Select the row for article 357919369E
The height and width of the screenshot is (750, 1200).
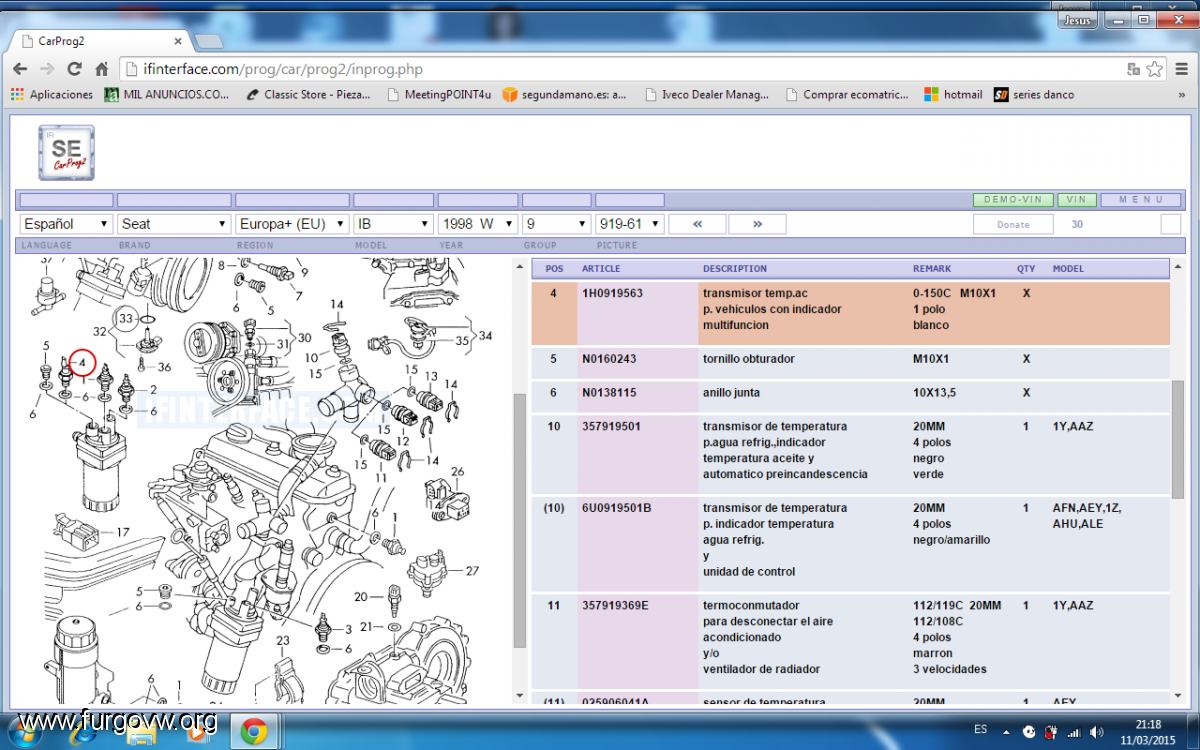tap(850, 640)
